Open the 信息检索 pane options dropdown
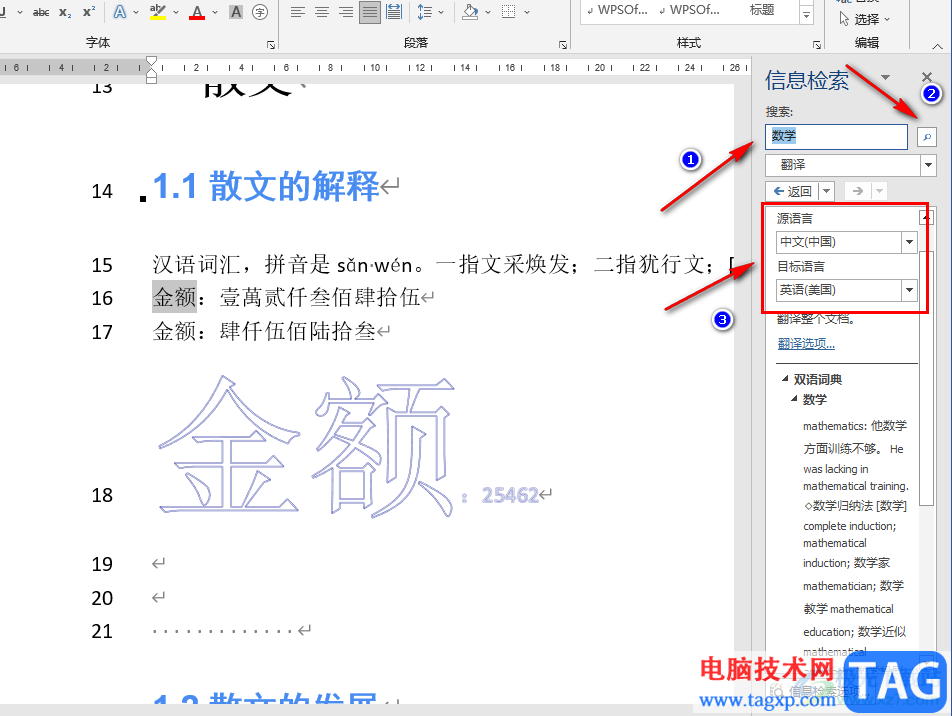 click(885, 77)
